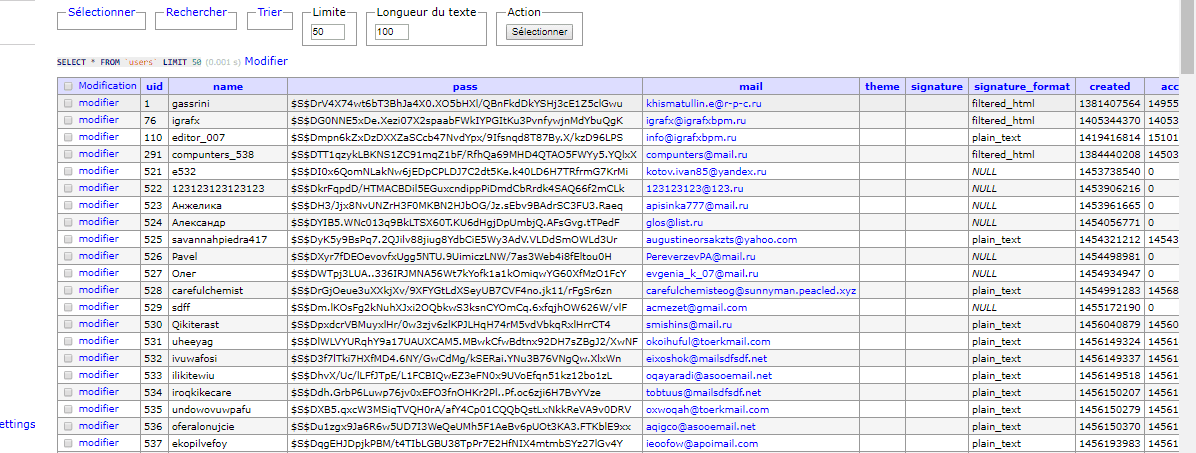Check the row checkbox for carefulchemist
1196x453 pixels.
(69, 291)
